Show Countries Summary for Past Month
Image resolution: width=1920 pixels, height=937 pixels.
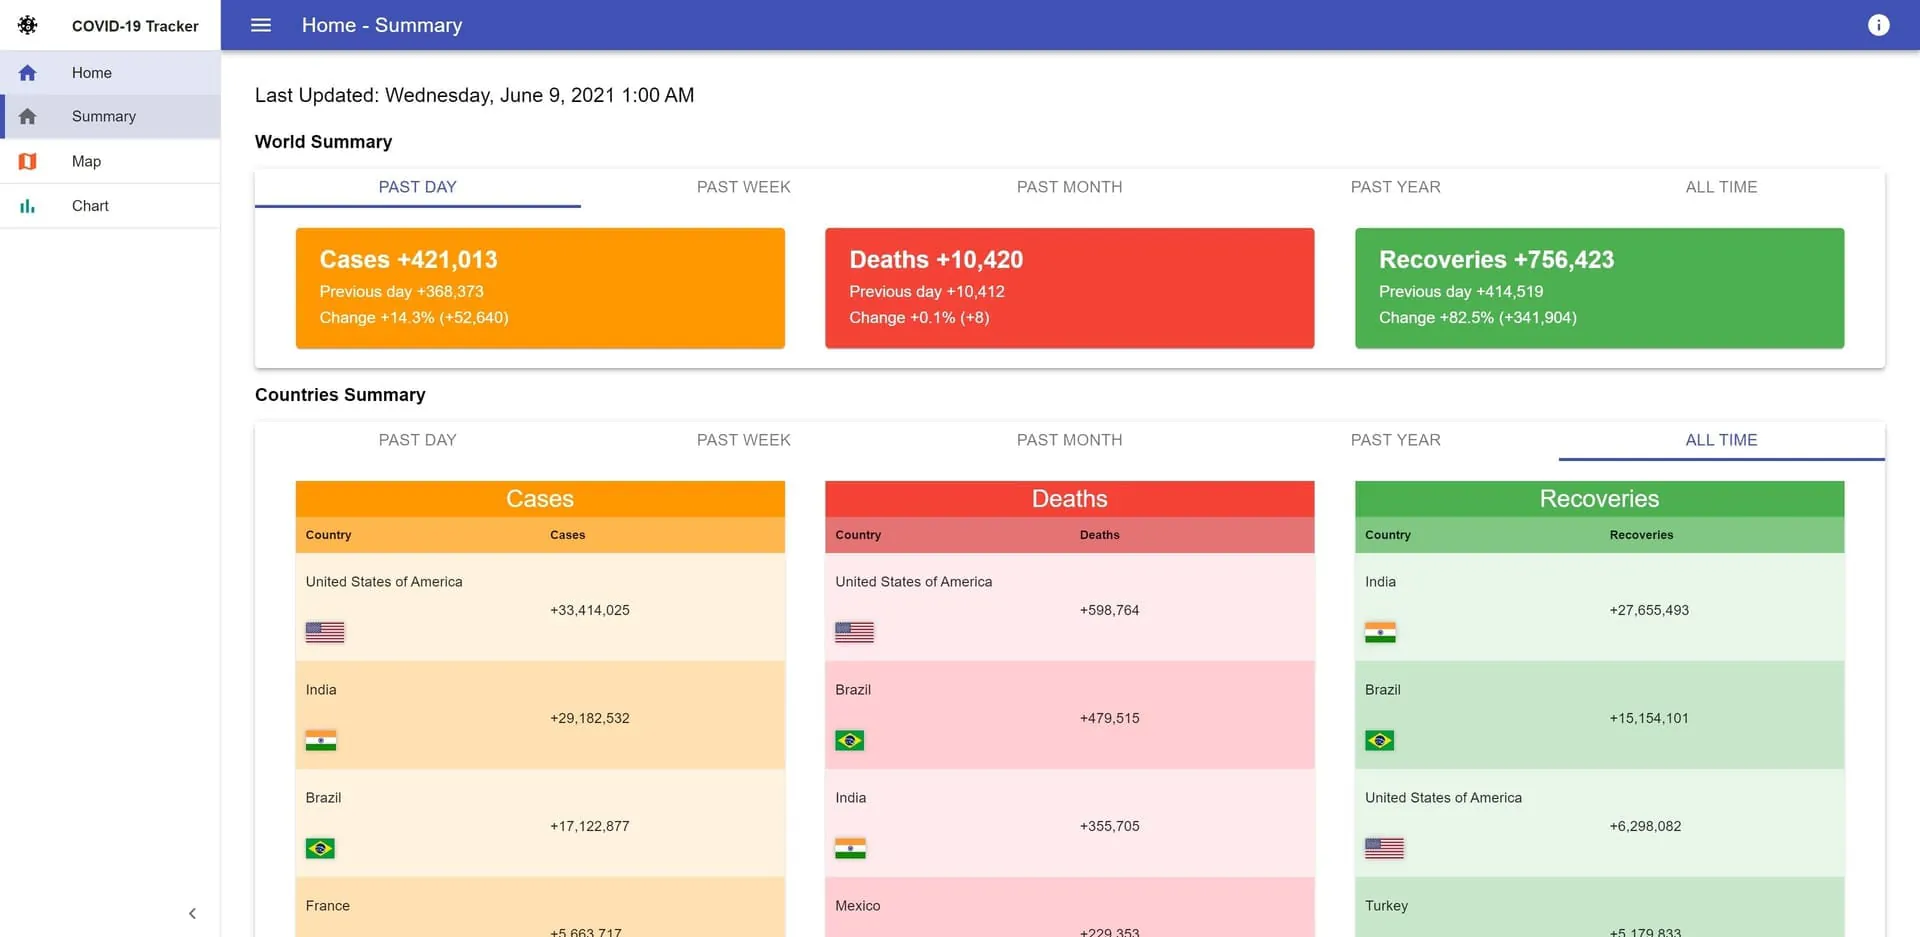[x=1070, y=440]
